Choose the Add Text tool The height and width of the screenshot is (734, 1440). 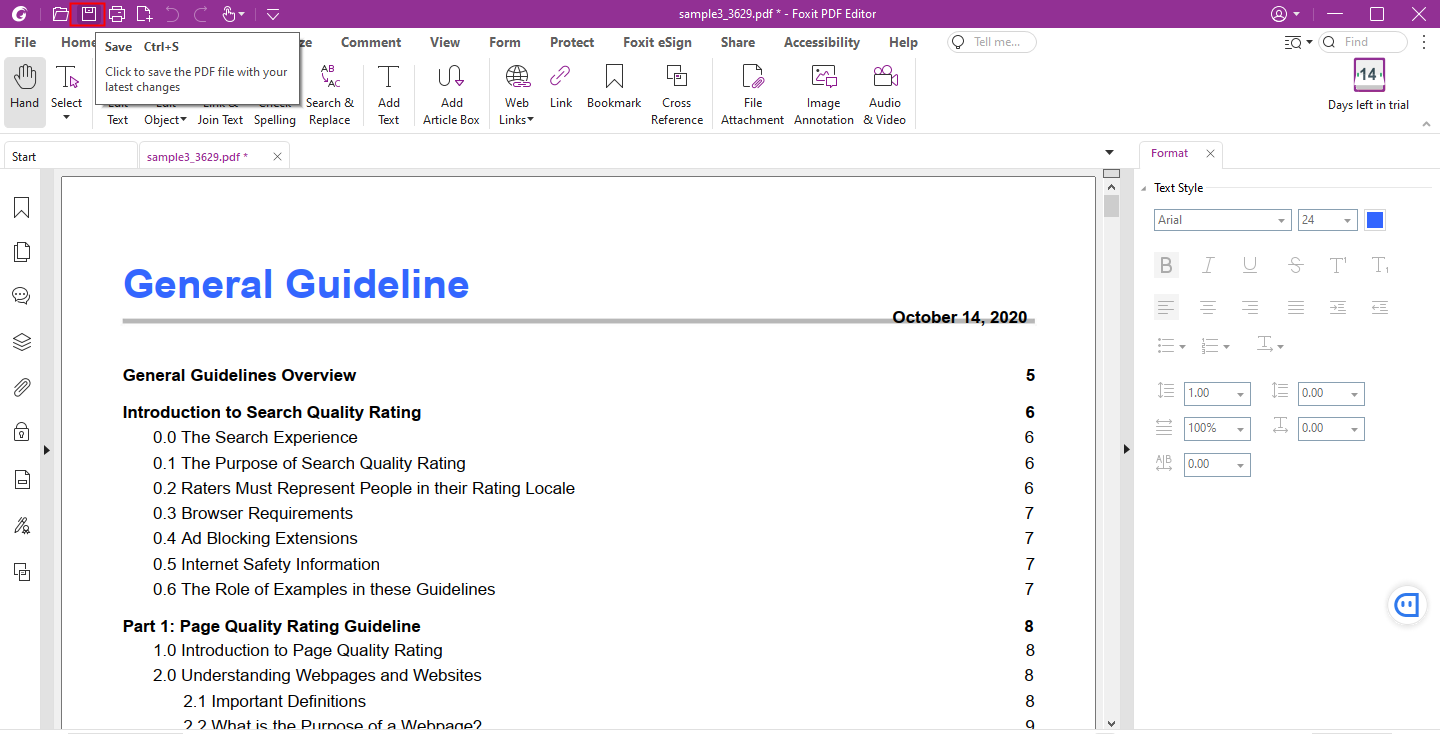click(x=389, y=96)
